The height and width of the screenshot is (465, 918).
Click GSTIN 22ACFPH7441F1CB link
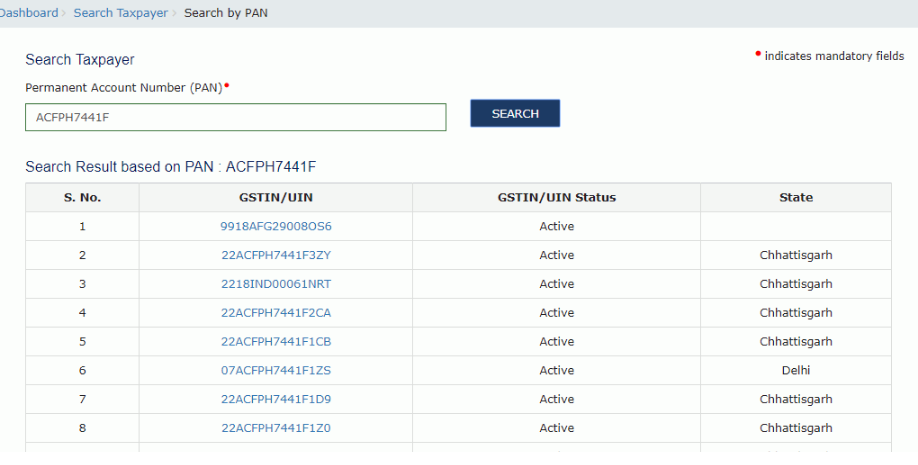pyautogui.click(x=276, y=342)
